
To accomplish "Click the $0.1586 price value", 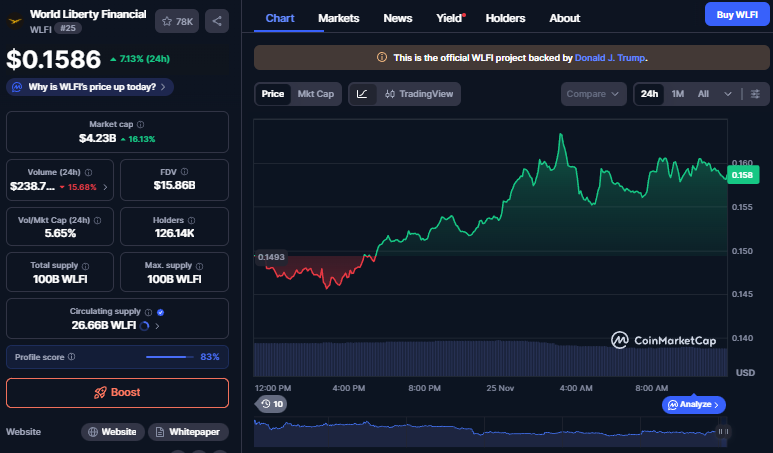I will pos(54,59).
